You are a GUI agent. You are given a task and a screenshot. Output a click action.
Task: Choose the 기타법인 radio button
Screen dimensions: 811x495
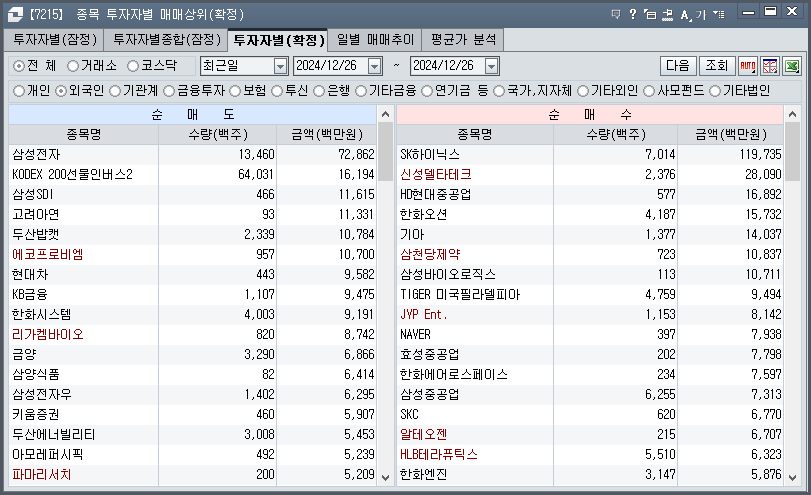tap(715, 91)
